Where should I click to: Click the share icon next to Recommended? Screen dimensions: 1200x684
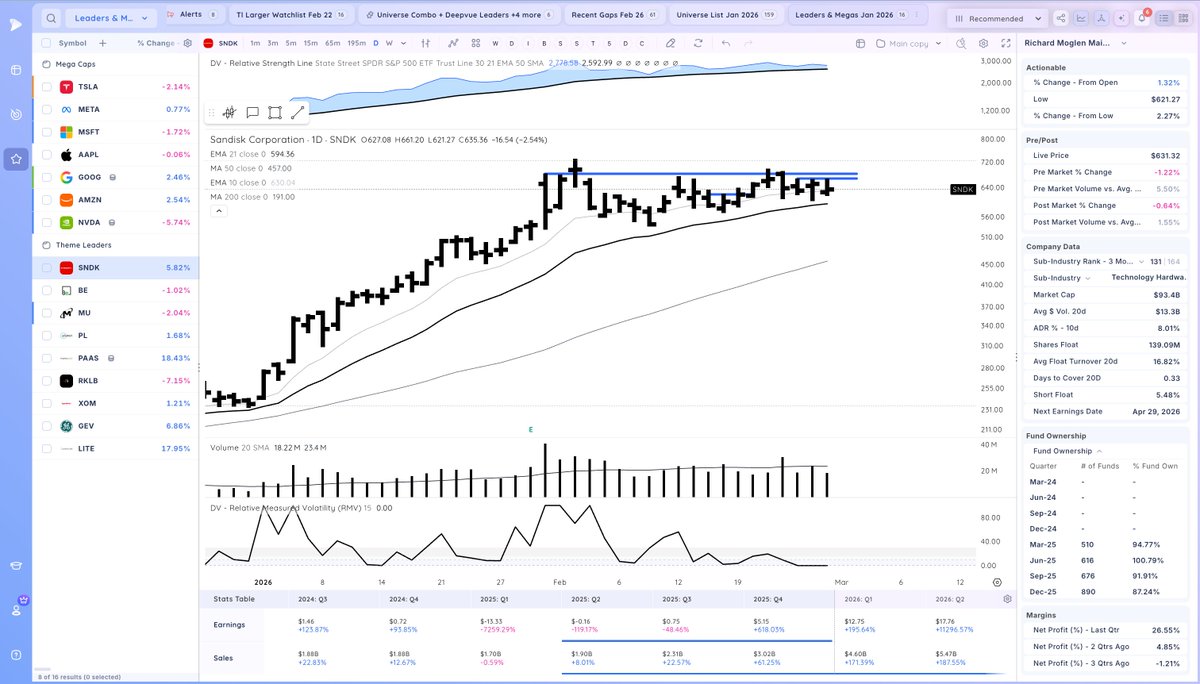point(1060,18)
